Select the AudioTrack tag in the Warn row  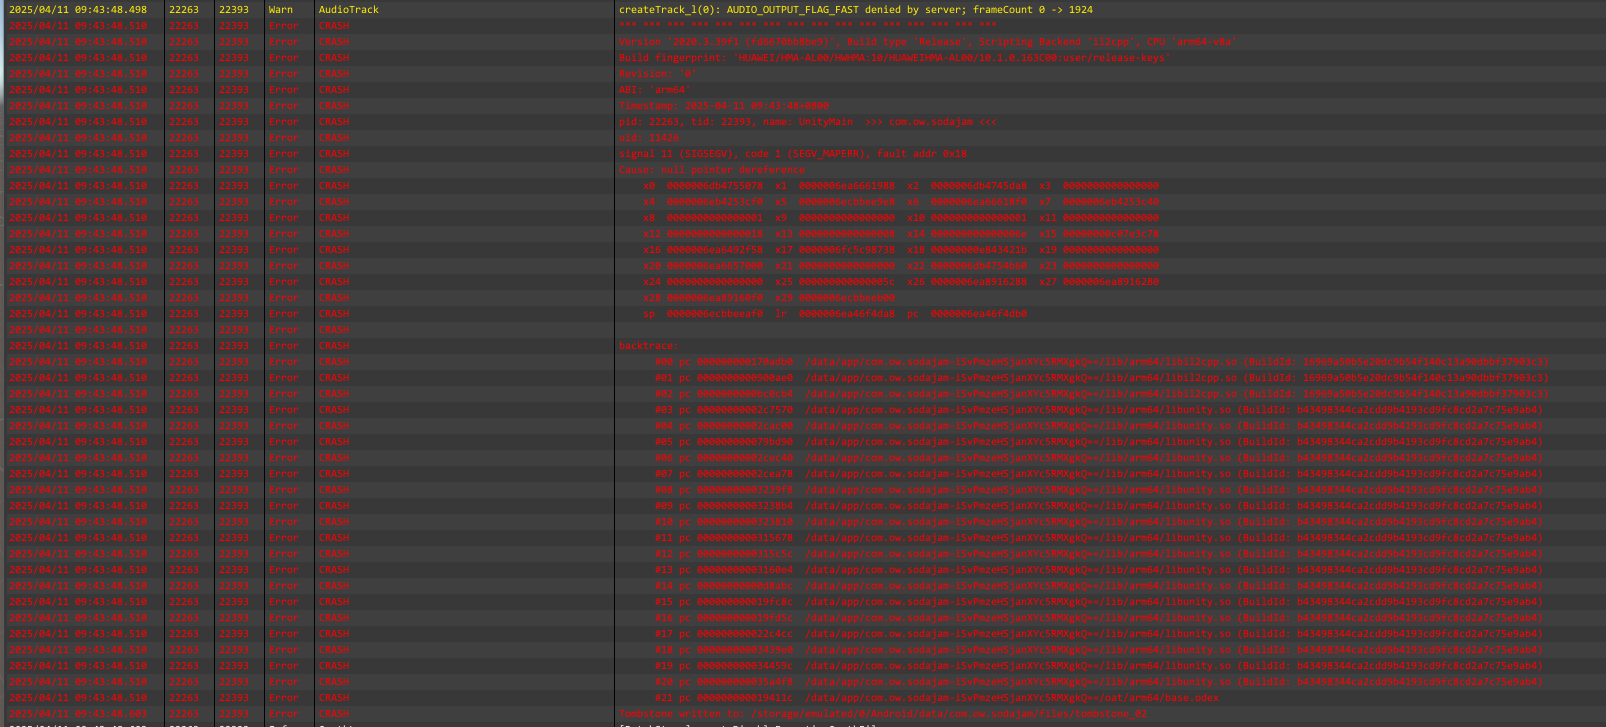point(349,10)
